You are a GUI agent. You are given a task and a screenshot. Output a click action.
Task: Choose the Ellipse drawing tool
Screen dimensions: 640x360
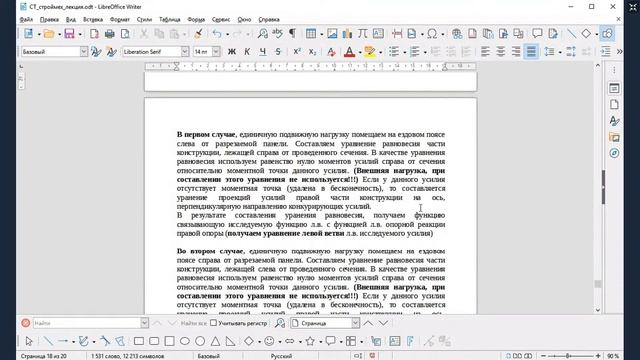185,341
